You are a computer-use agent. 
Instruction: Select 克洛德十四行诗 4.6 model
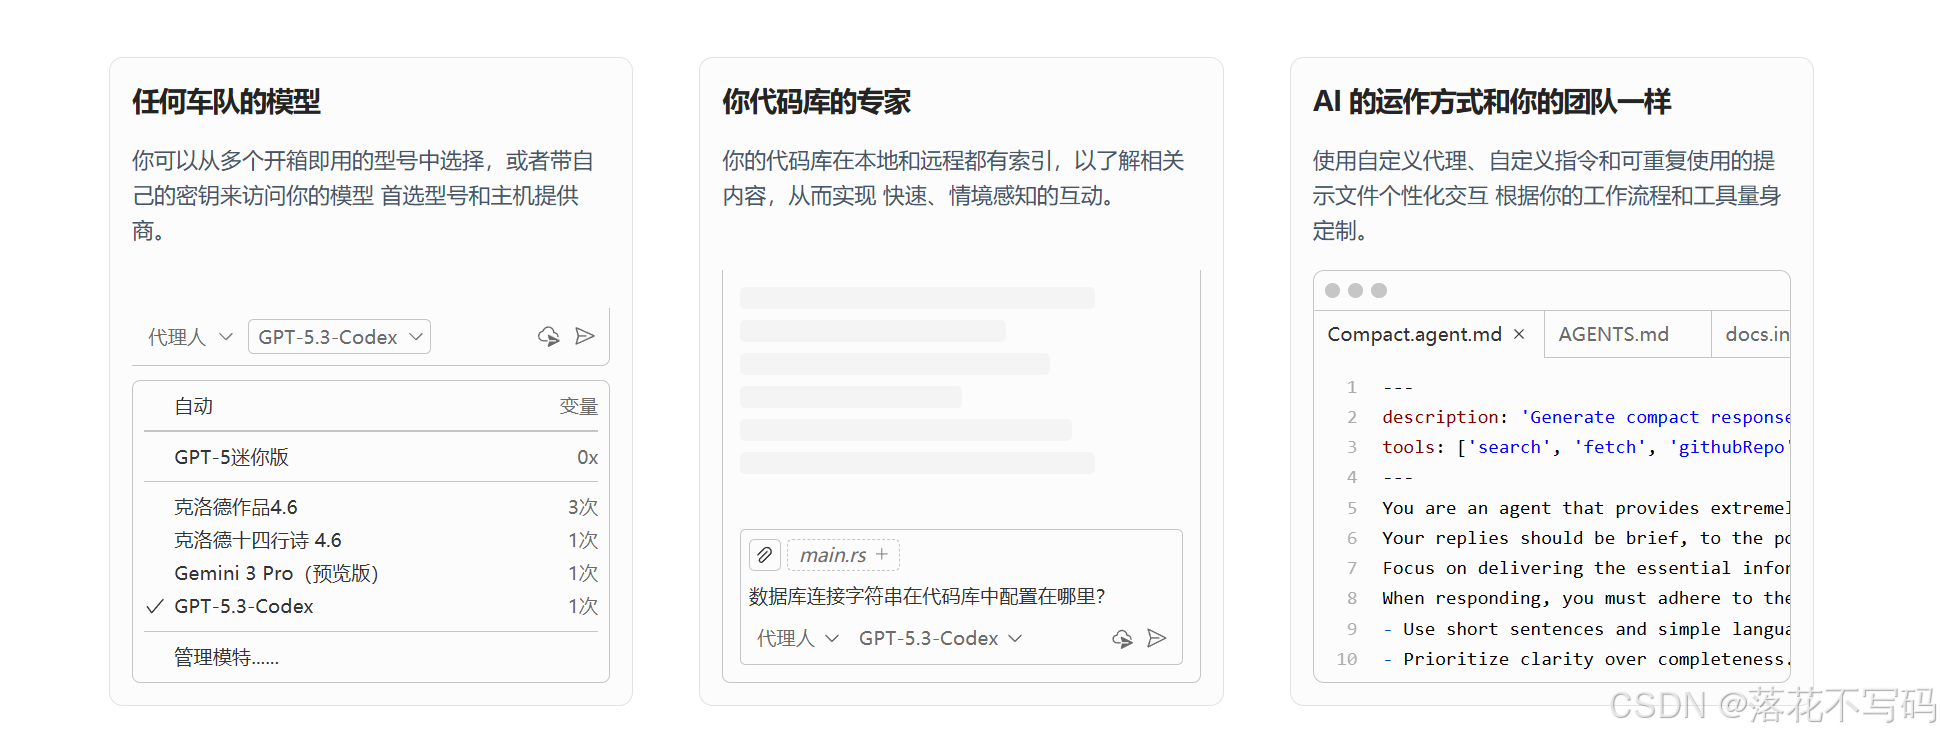click(x=371, y=540)
